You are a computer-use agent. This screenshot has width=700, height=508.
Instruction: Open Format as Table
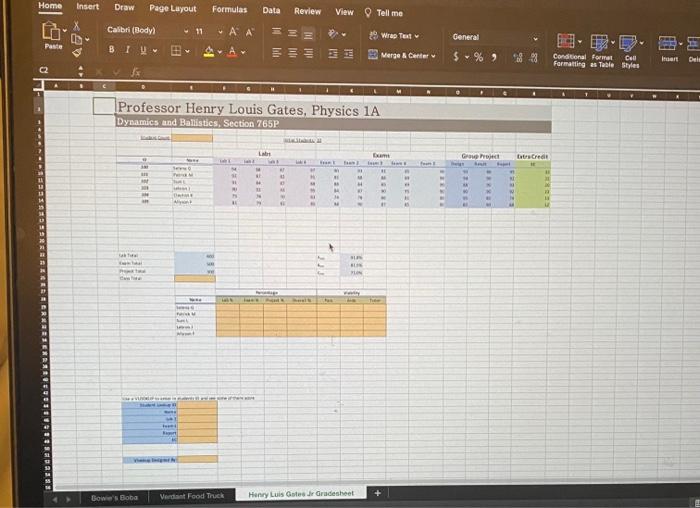click(599, 42)
